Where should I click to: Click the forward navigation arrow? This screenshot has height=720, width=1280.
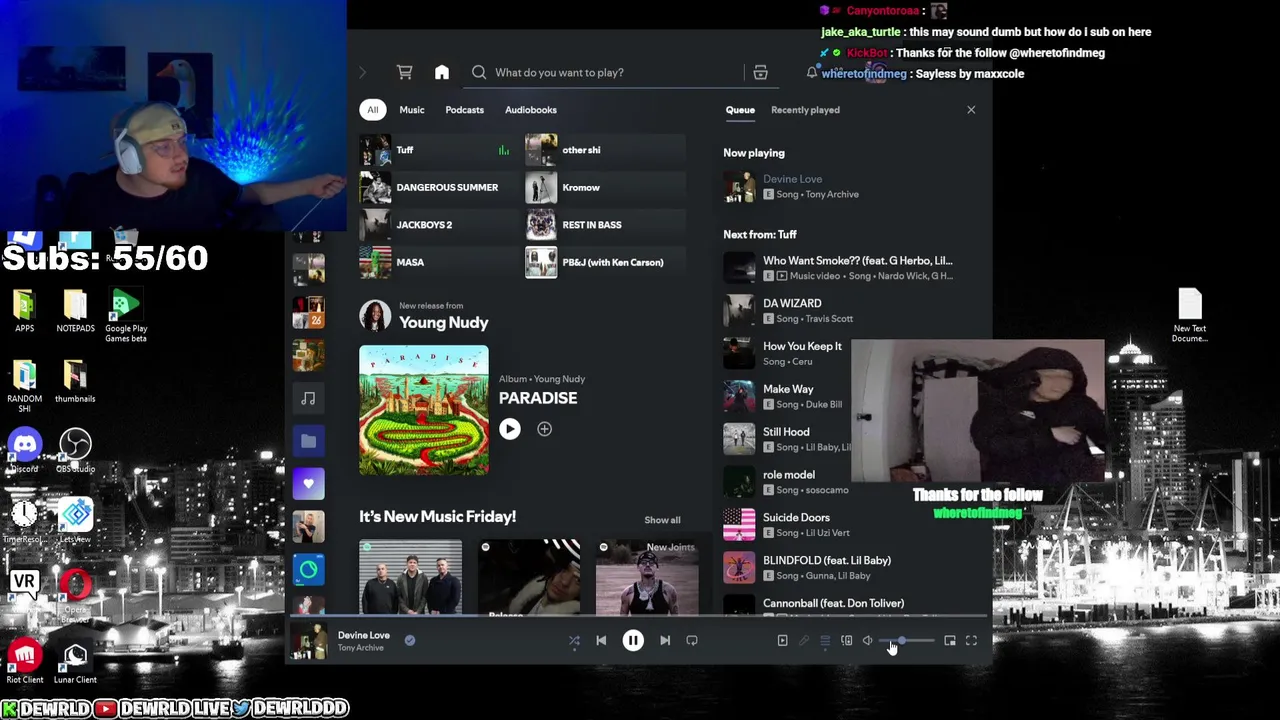tap(362, 72)
